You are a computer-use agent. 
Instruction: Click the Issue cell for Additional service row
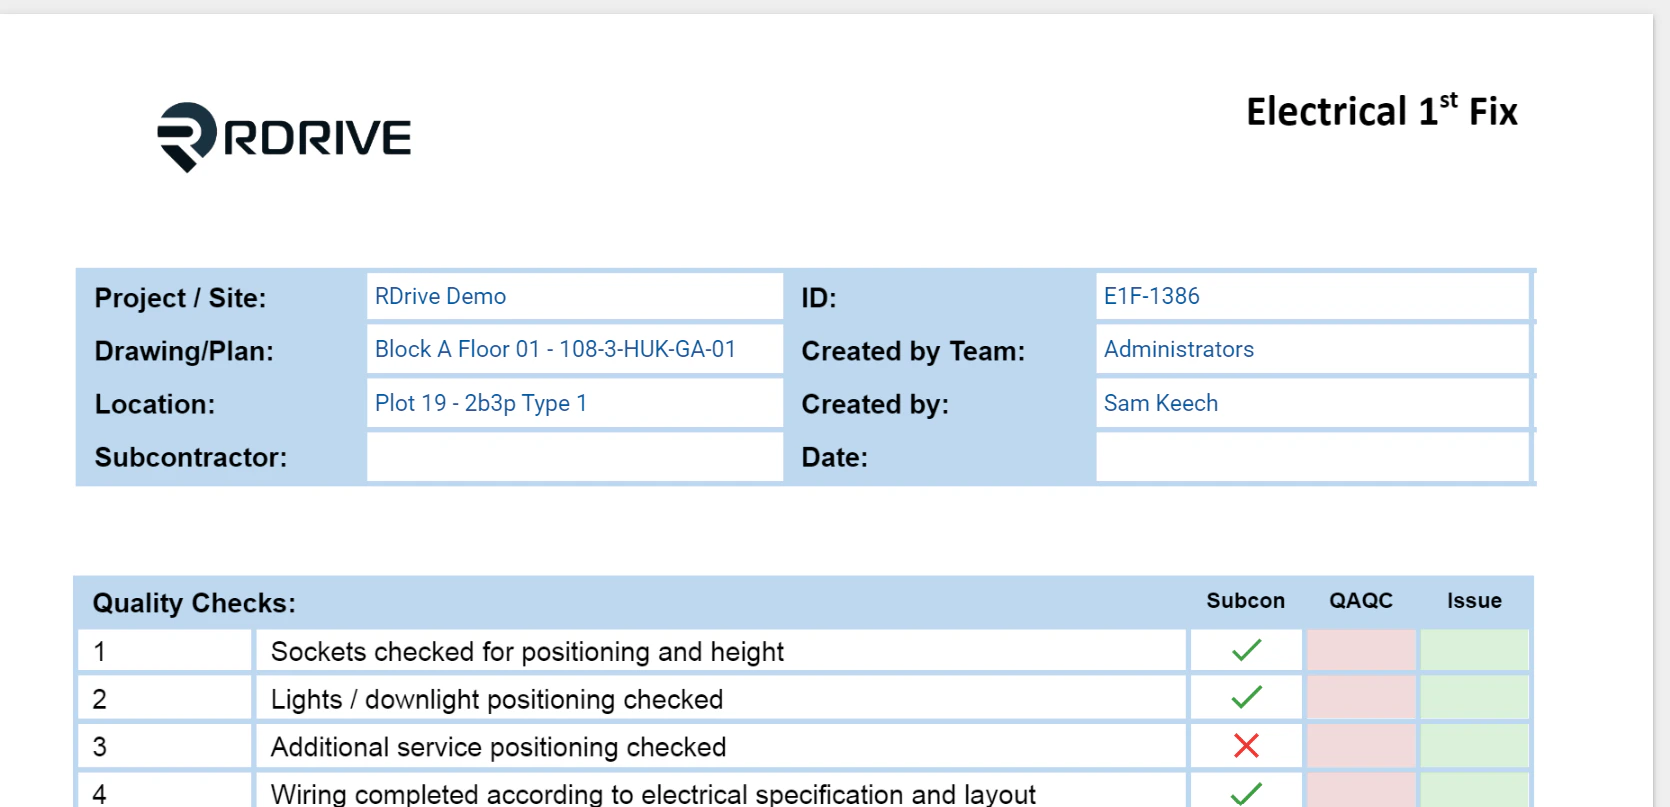[1475, 746]
